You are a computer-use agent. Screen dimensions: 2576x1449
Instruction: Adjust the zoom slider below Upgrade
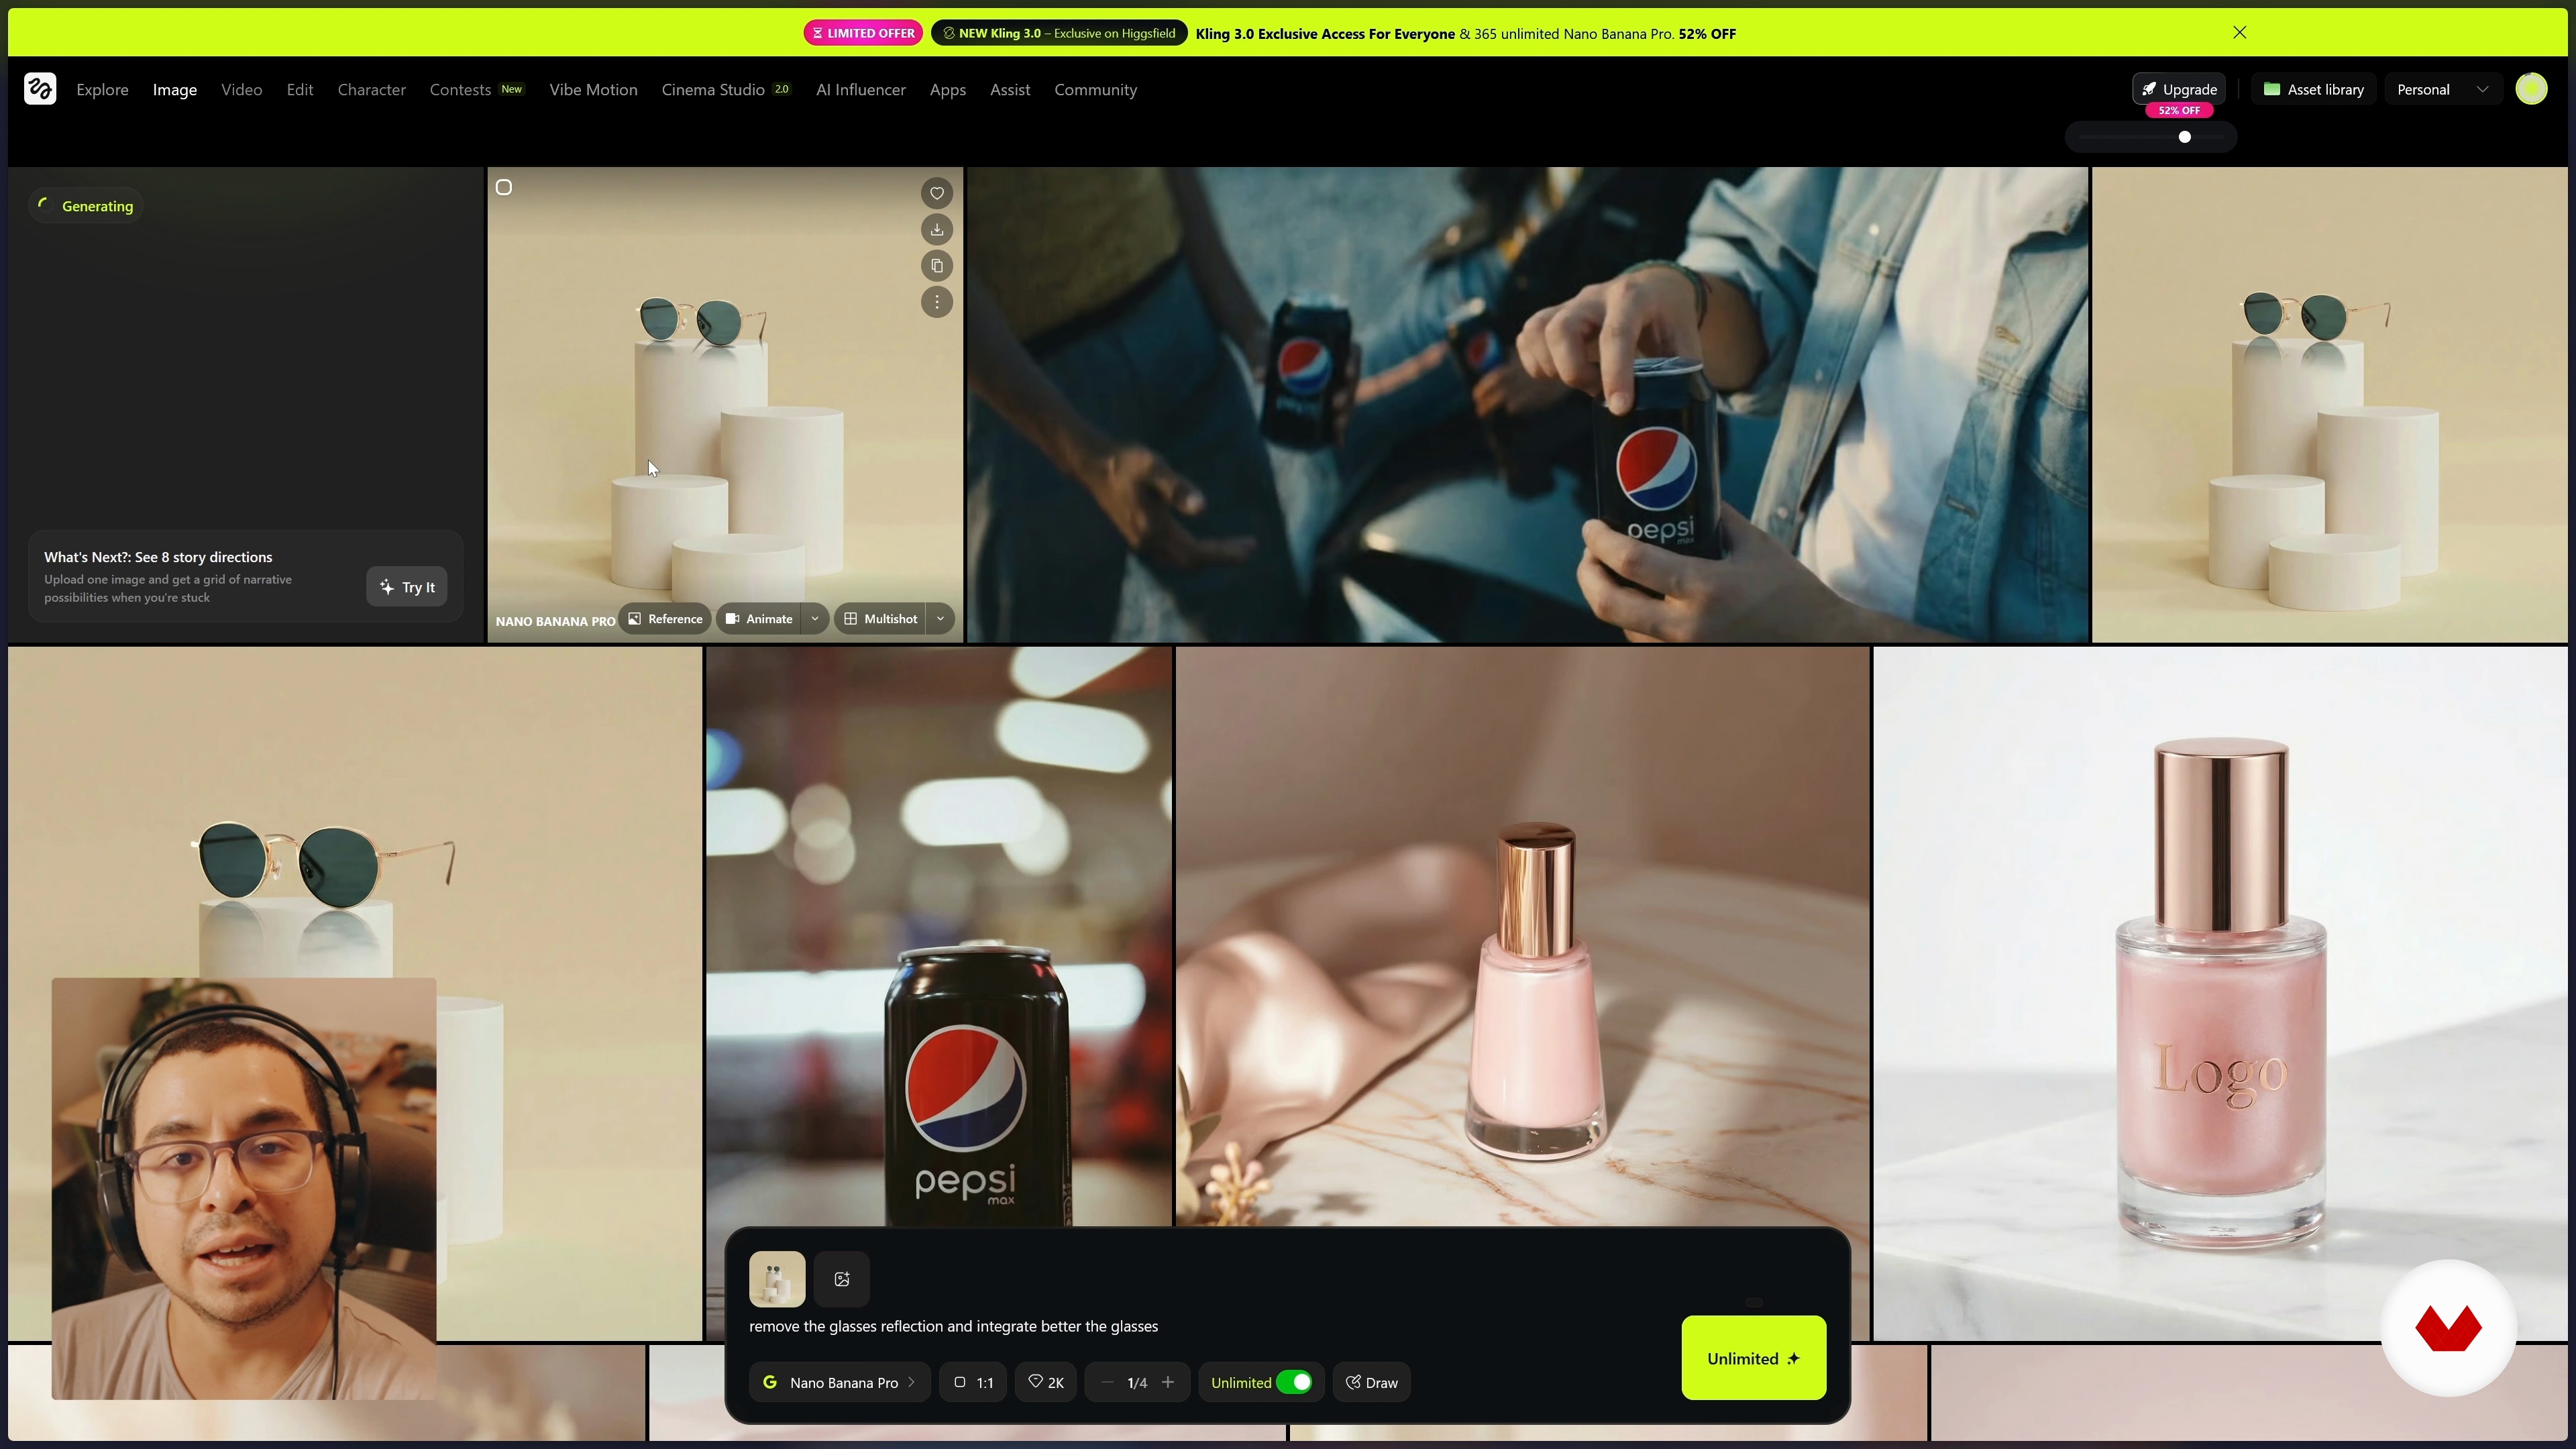point(2151,137)
